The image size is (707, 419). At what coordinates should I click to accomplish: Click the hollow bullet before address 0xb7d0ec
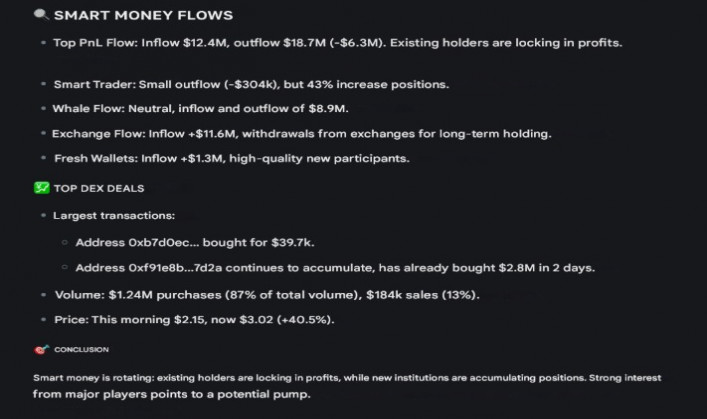point(65,242)
